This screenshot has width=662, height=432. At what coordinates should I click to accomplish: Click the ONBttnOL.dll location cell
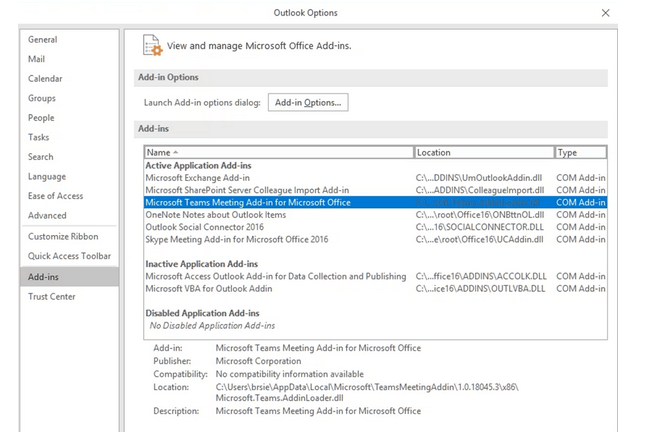click(480, 215)
